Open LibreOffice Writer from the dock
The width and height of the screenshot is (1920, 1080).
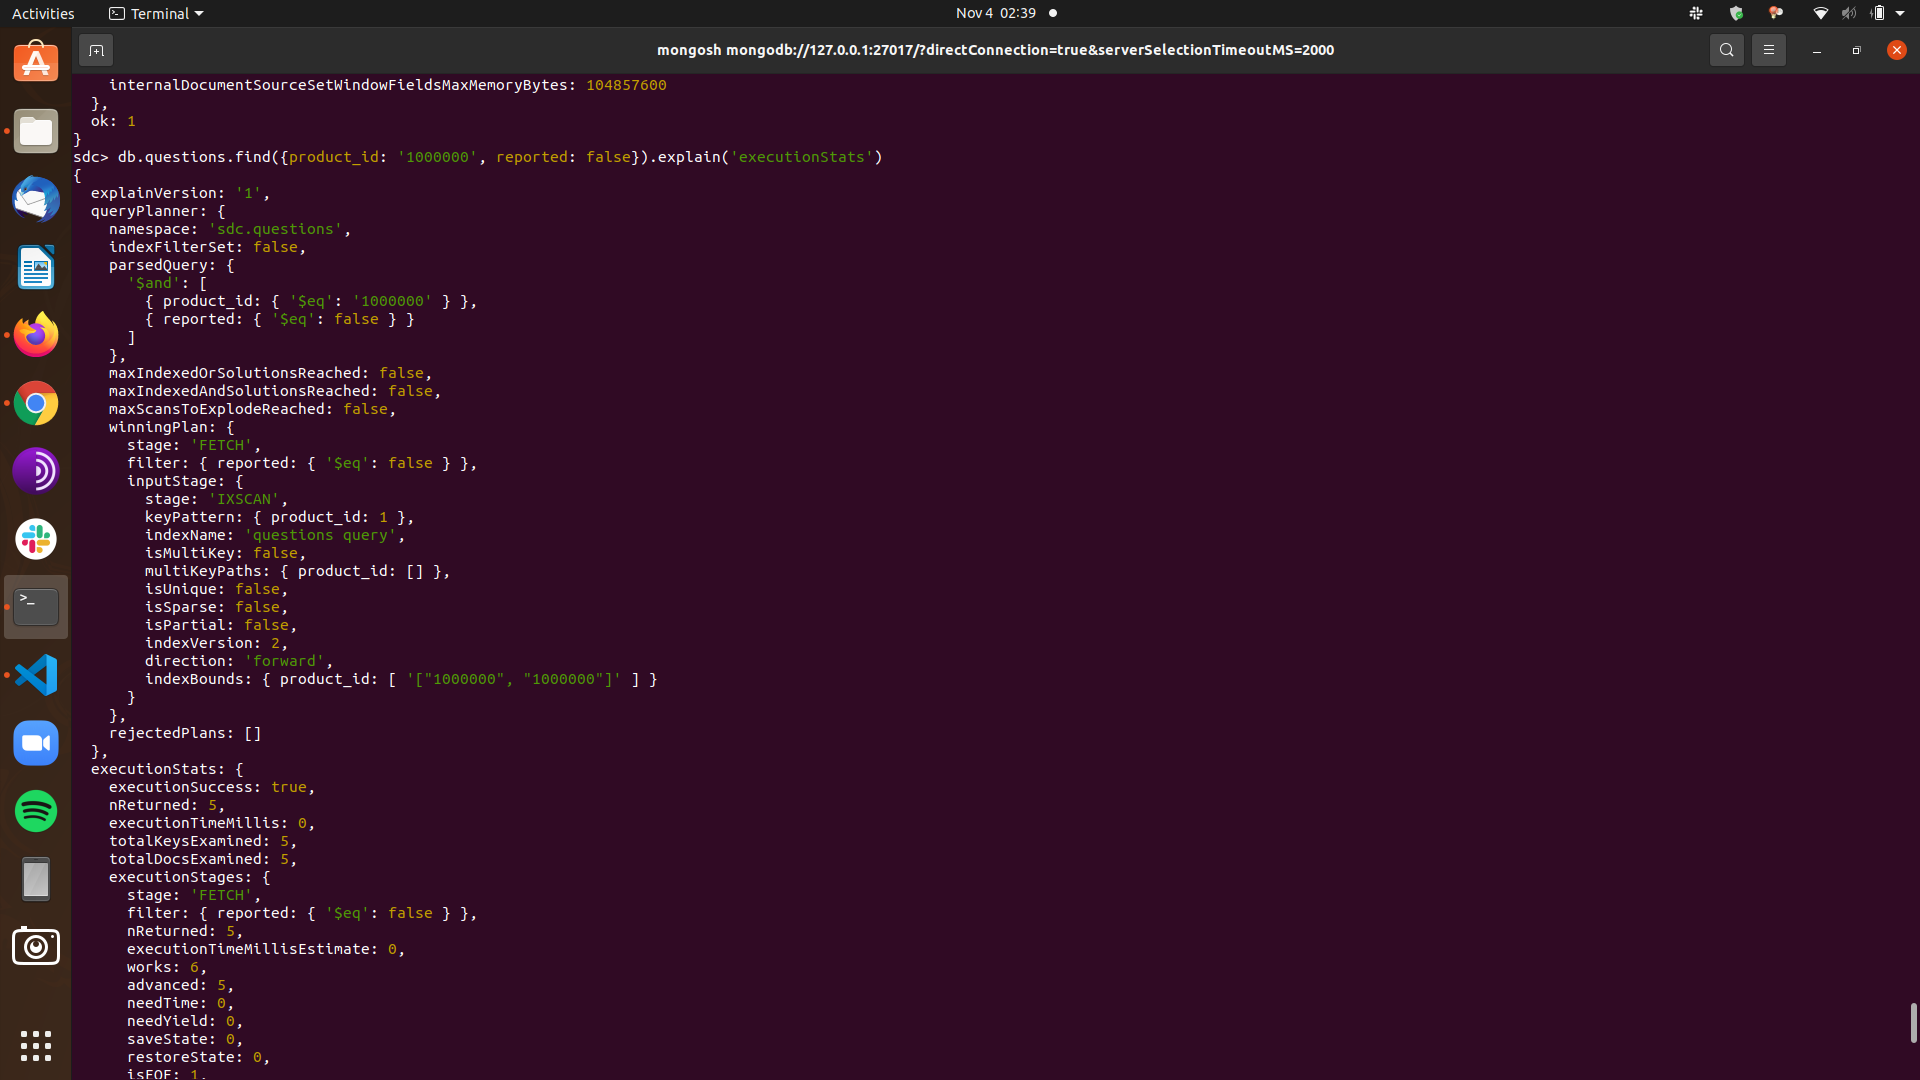coord(36,267)
